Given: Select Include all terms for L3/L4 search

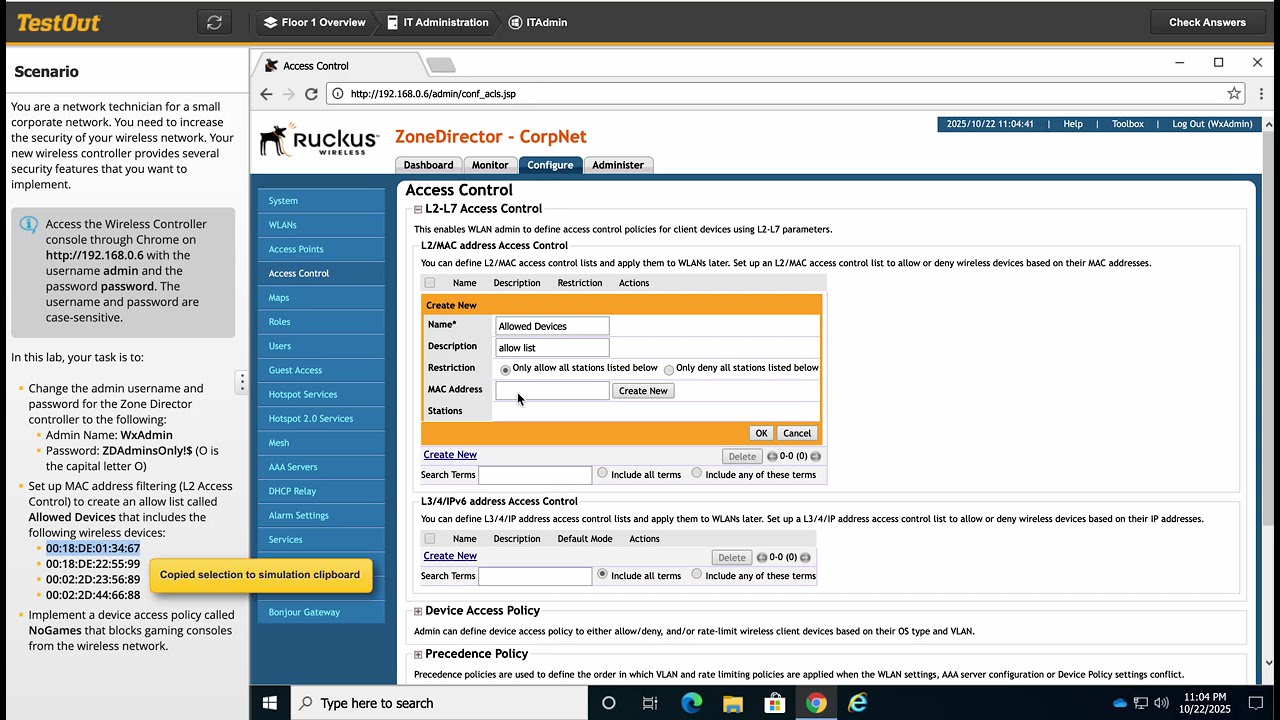Looking at the screenshot, I should (602, 575).
